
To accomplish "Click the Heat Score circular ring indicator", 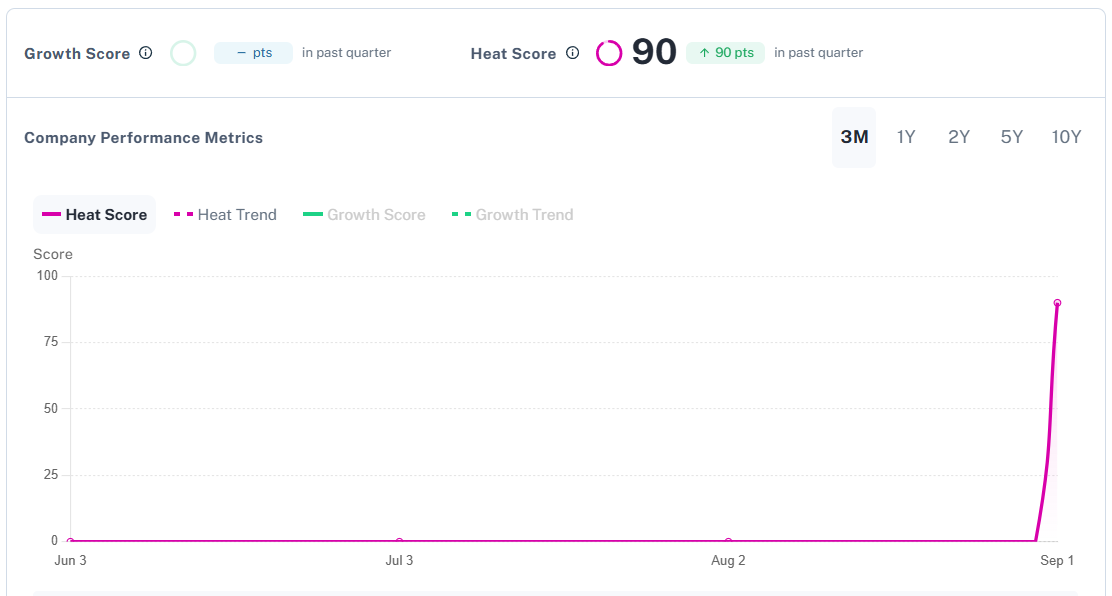I will point(608,51).
